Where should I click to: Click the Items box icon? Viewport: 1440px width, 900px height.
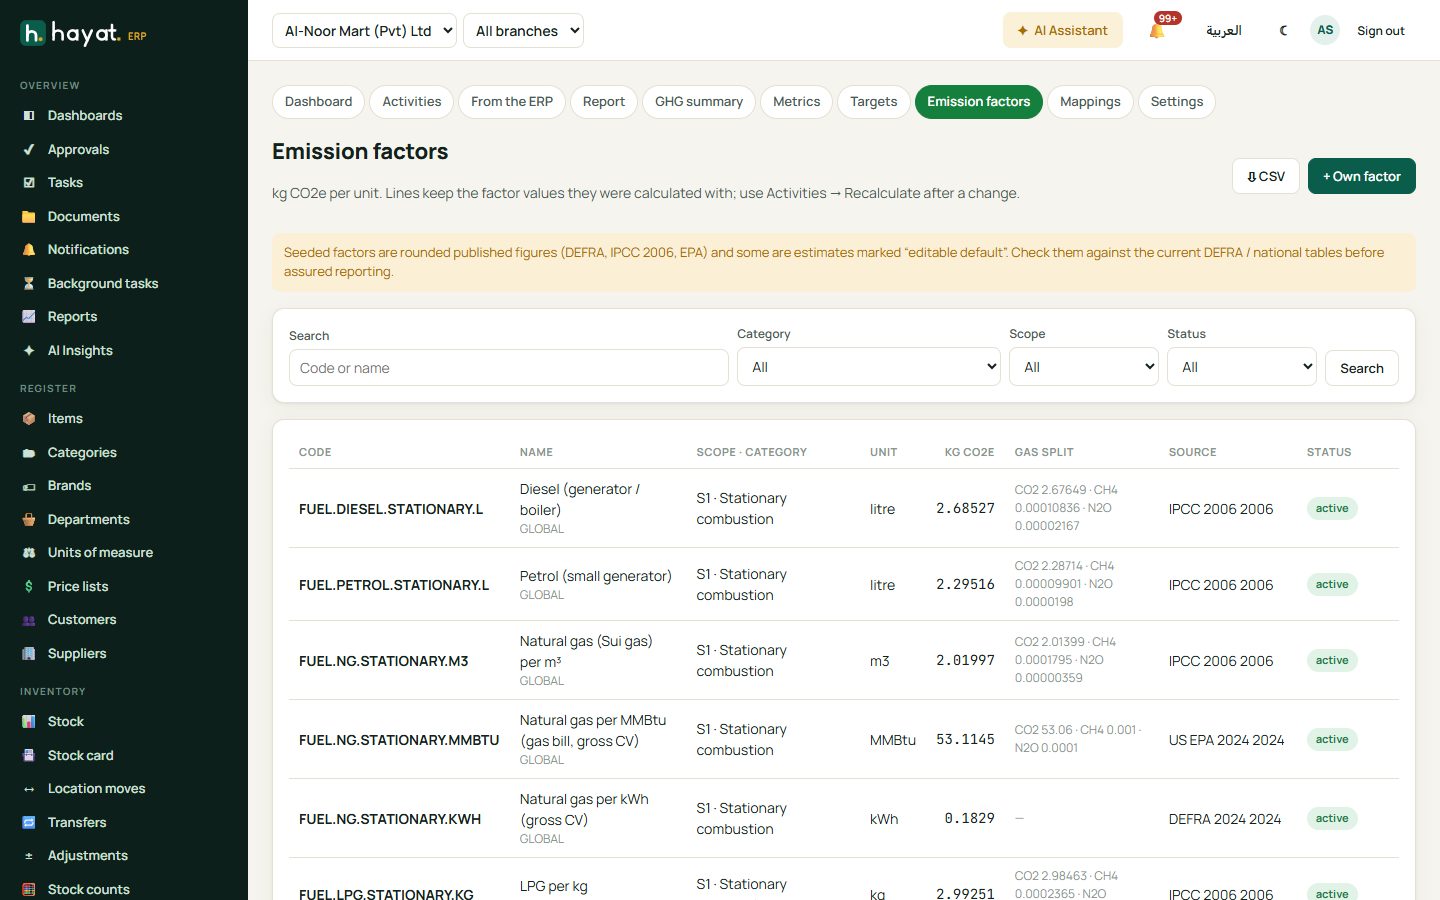29,419
